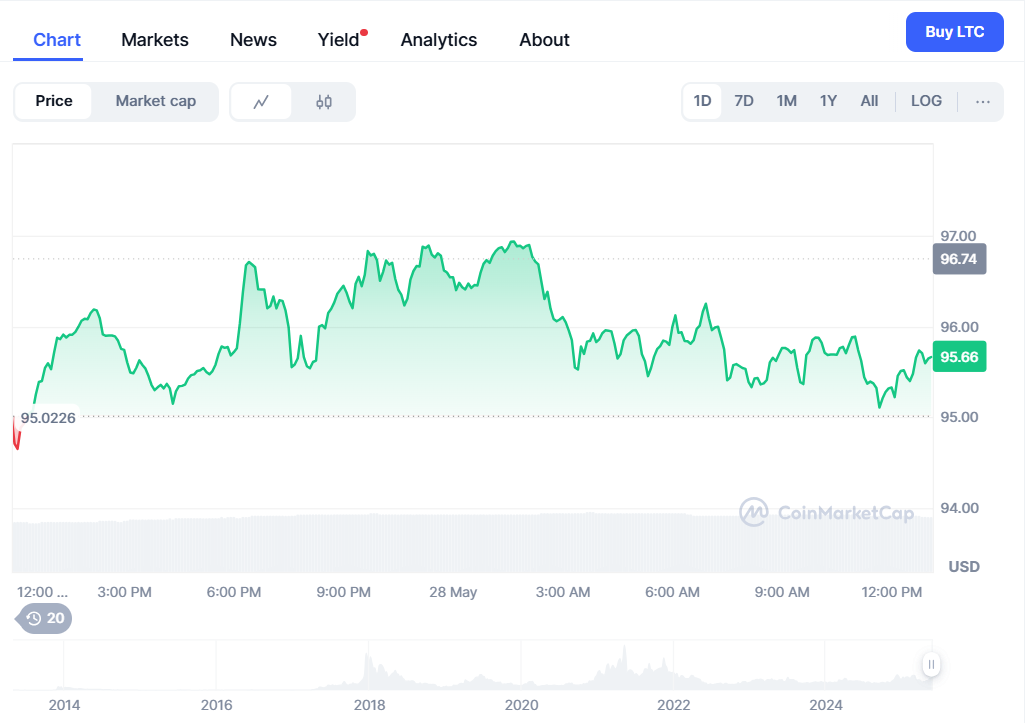Open the Markets tab
1025x723 pixels.
(155, 40)
